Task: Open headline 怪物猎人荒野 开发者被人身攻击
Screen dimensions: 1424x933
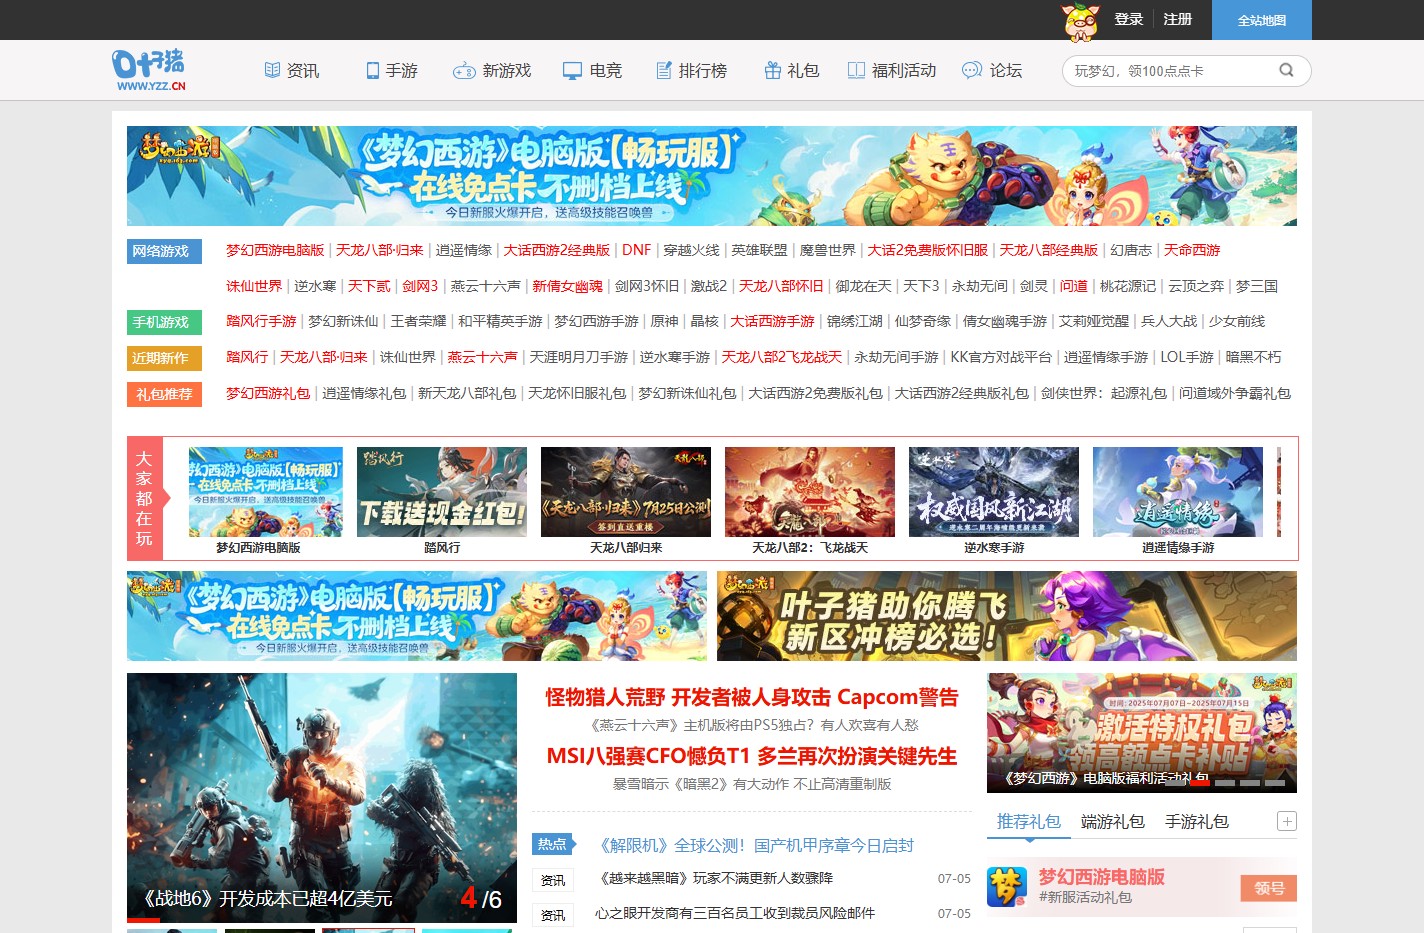Action: click(x=752, y=697)
